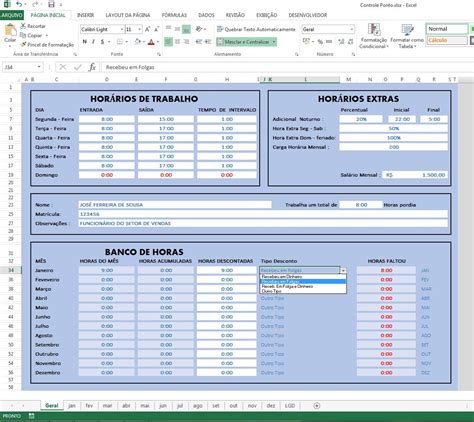Click the fx insert function icon
This screenshot has width=474, height=422.
click(92, 67)
